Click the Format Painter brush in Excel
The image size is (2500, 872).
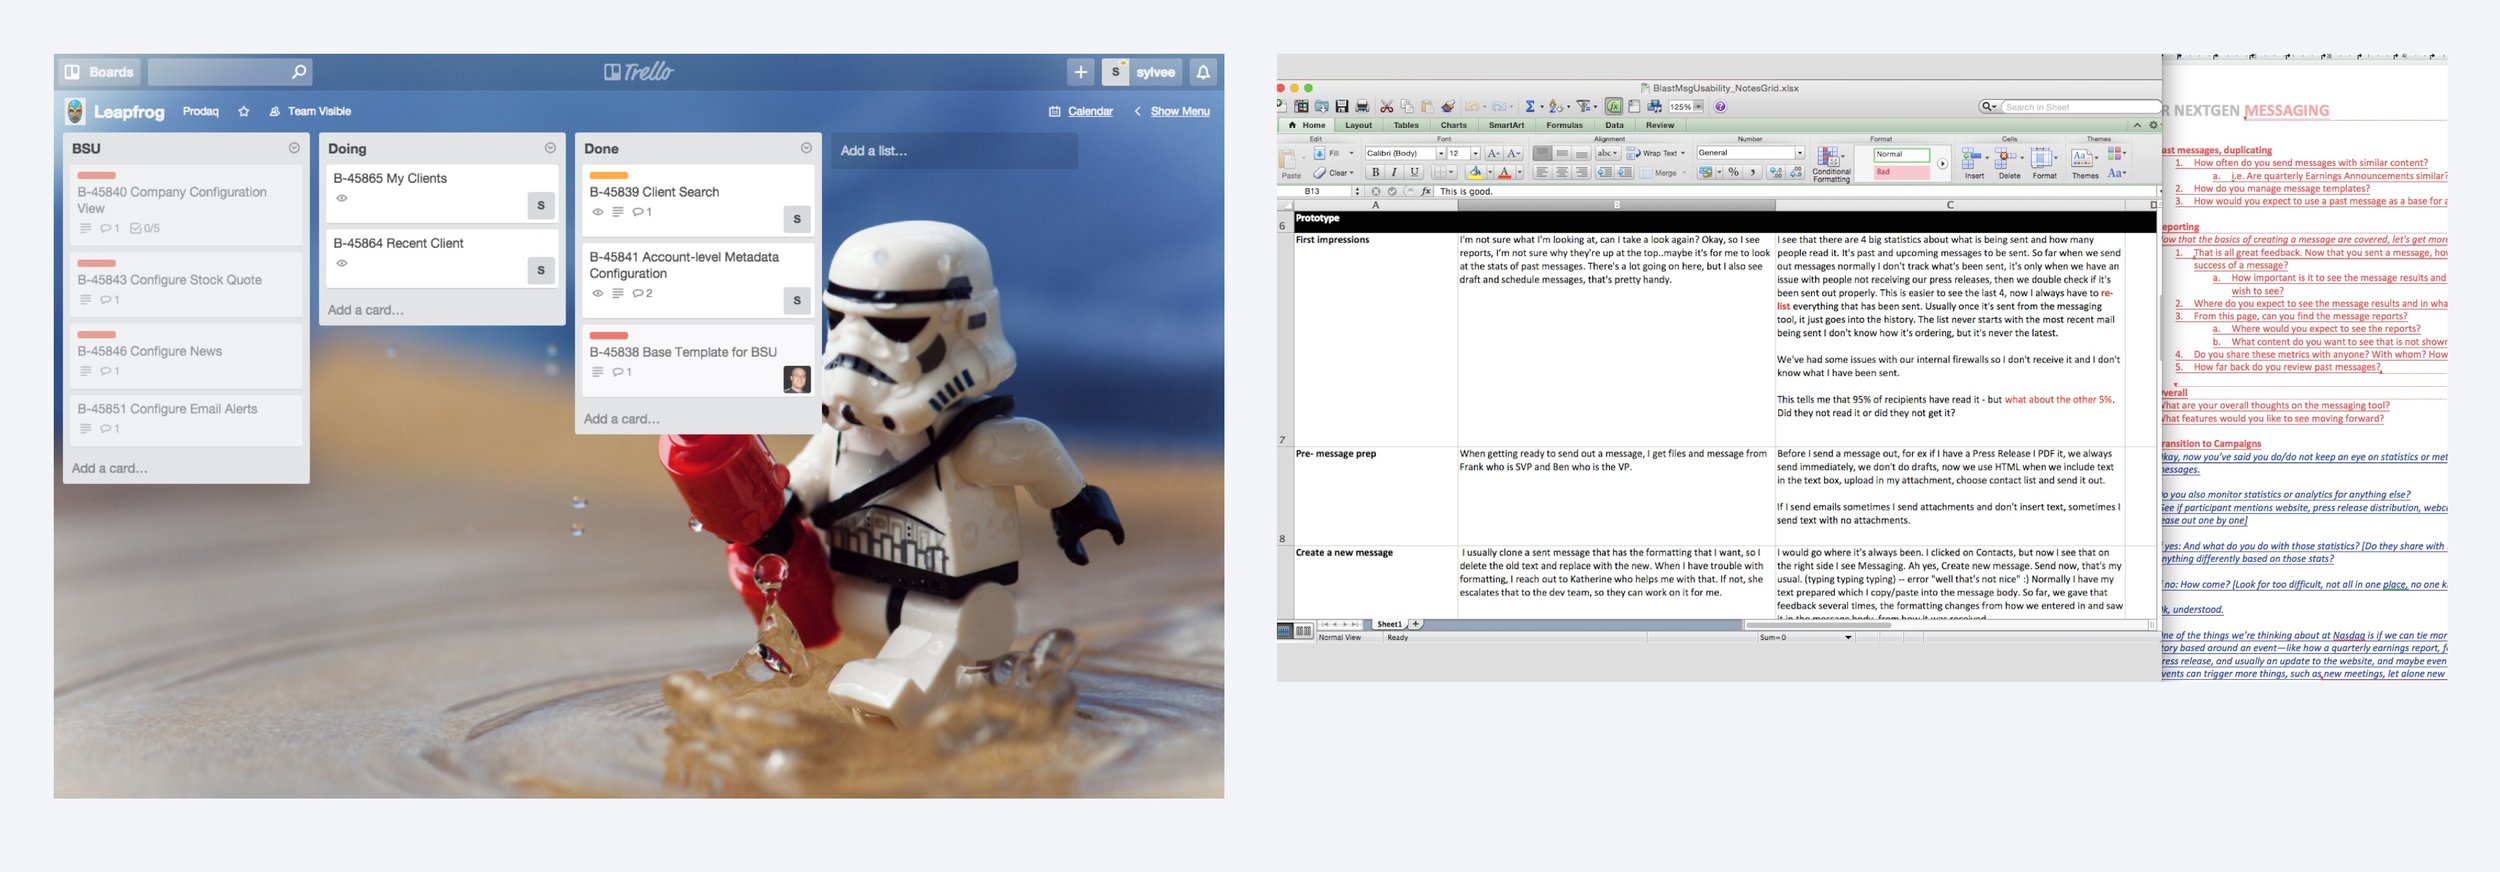1448,106
